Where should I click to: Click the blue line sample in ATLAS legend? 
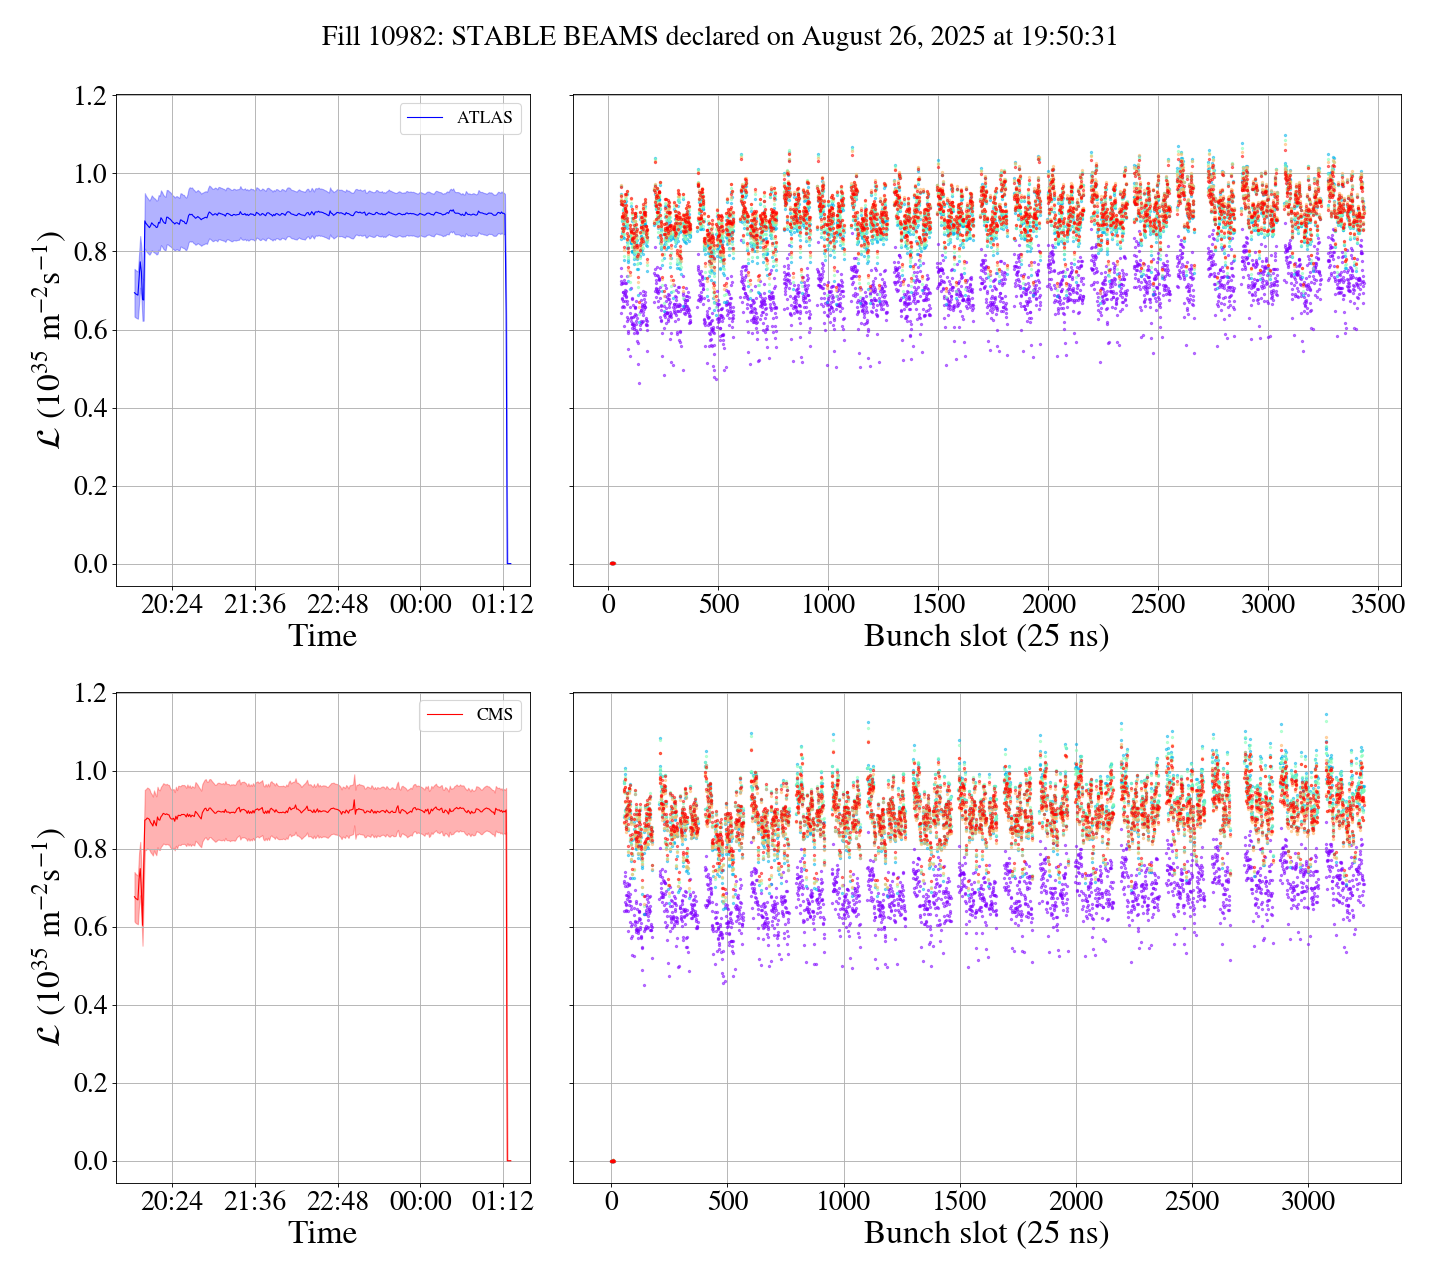click(x=425, y=118)
